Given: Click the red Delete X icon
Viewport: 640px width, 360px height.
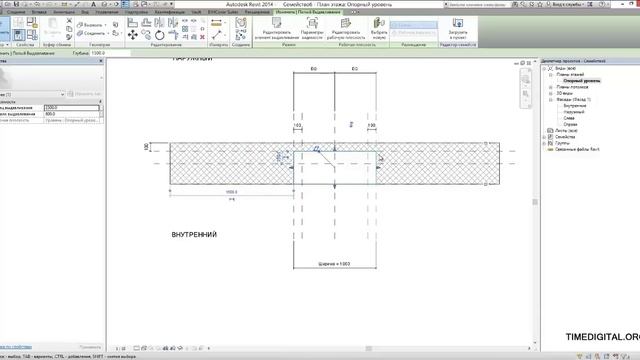Looking at the screenshot, I should [202, 37].
